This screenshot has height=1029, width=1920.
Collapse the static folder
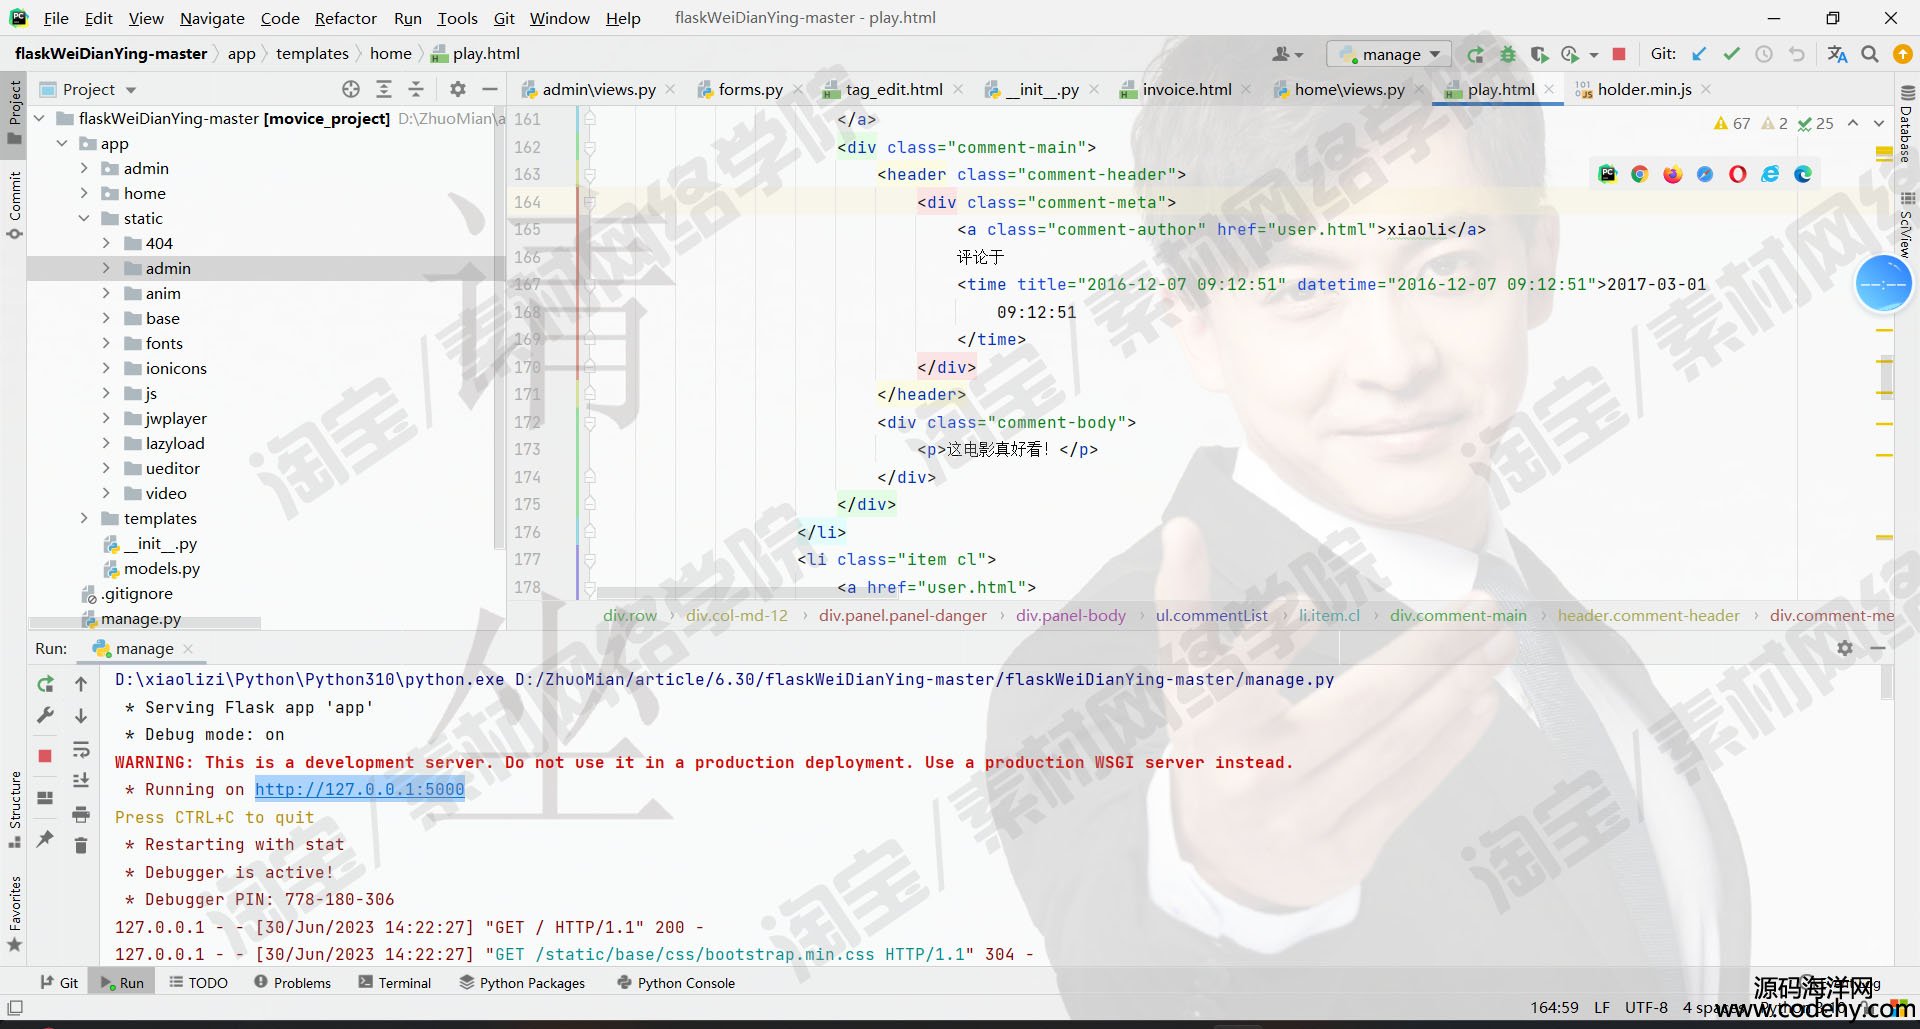point(84,219)
